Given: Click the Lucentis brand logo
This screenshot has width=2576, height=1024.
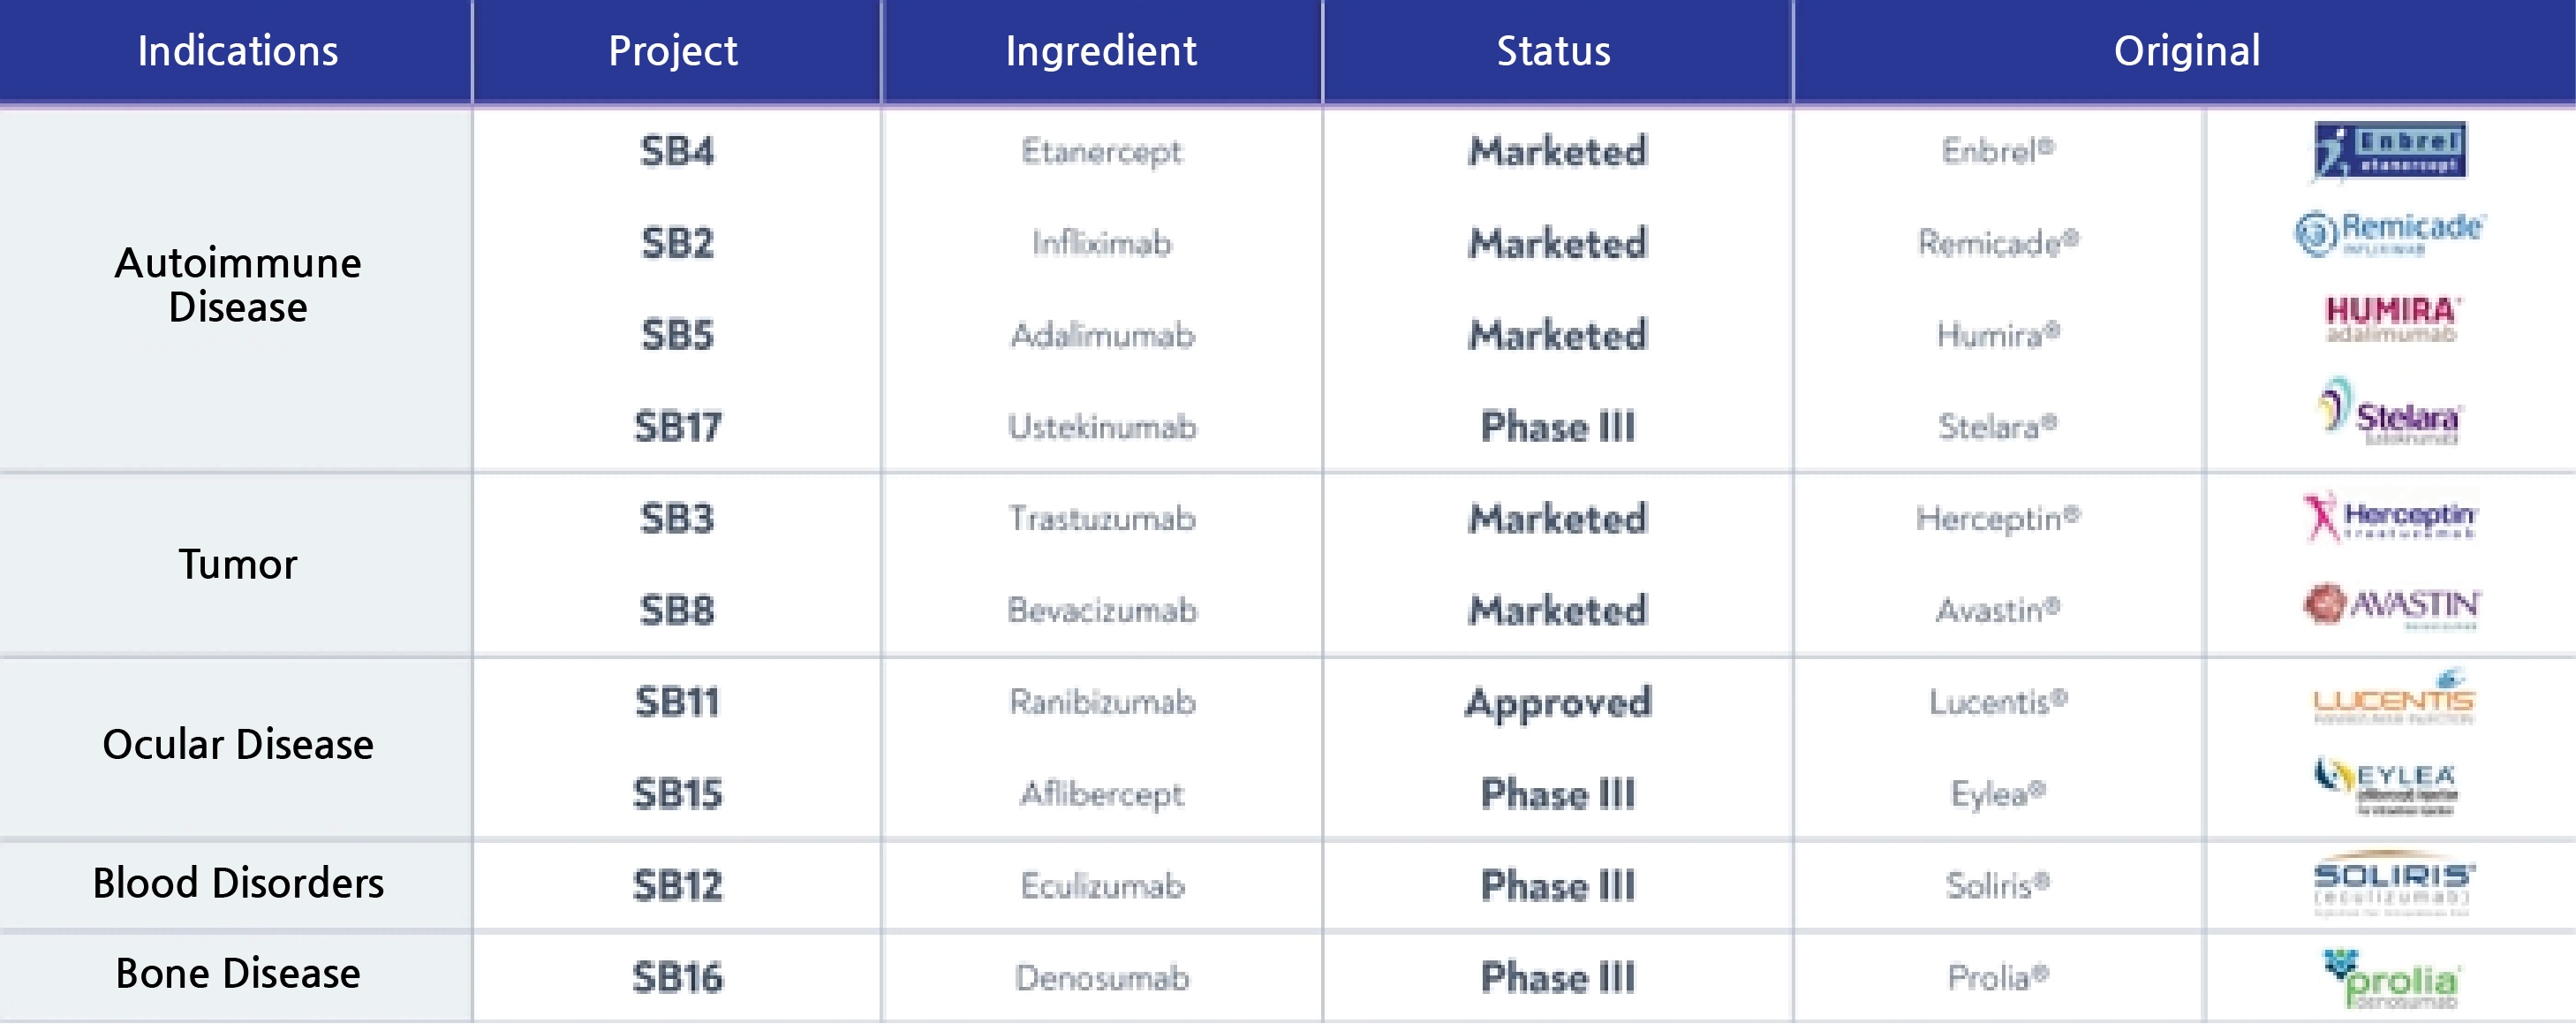Looking at the screenshot, I should [x=2393, y=697].
